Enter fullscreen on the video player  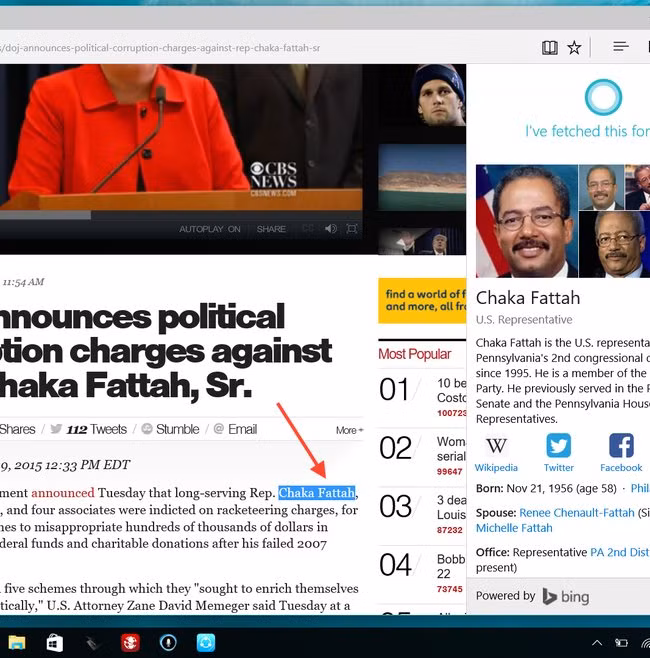tap(352, 229)
